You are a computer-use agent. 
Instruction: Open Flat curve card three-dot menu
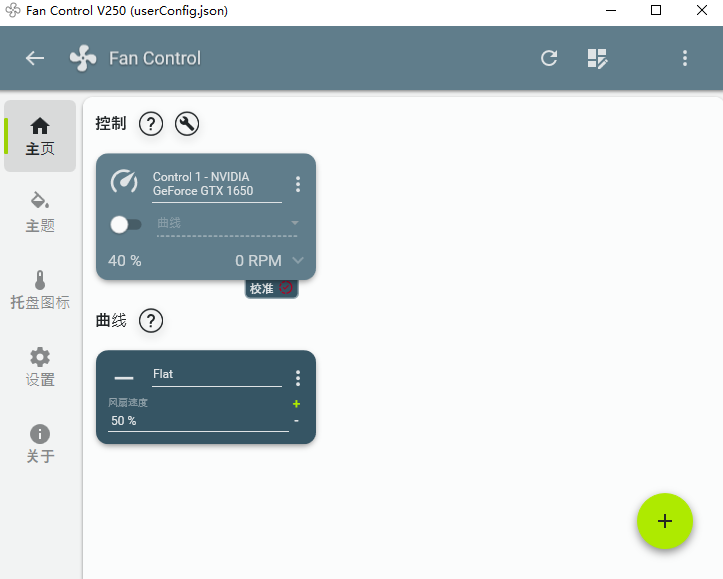tap(298, 378)
